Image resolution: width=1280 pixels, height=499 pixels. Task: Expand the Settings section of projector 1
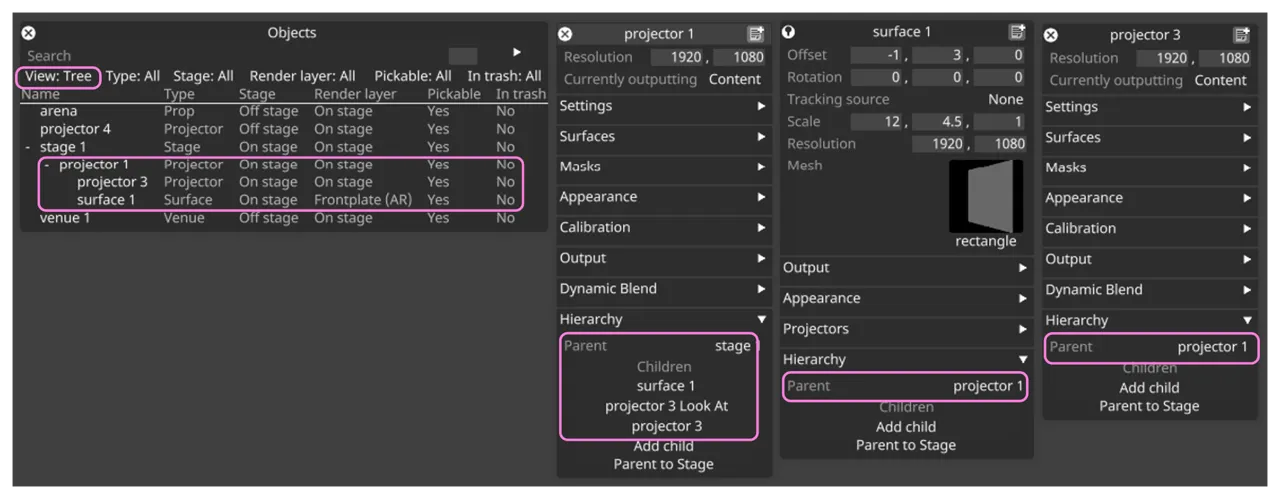(664, 106)
